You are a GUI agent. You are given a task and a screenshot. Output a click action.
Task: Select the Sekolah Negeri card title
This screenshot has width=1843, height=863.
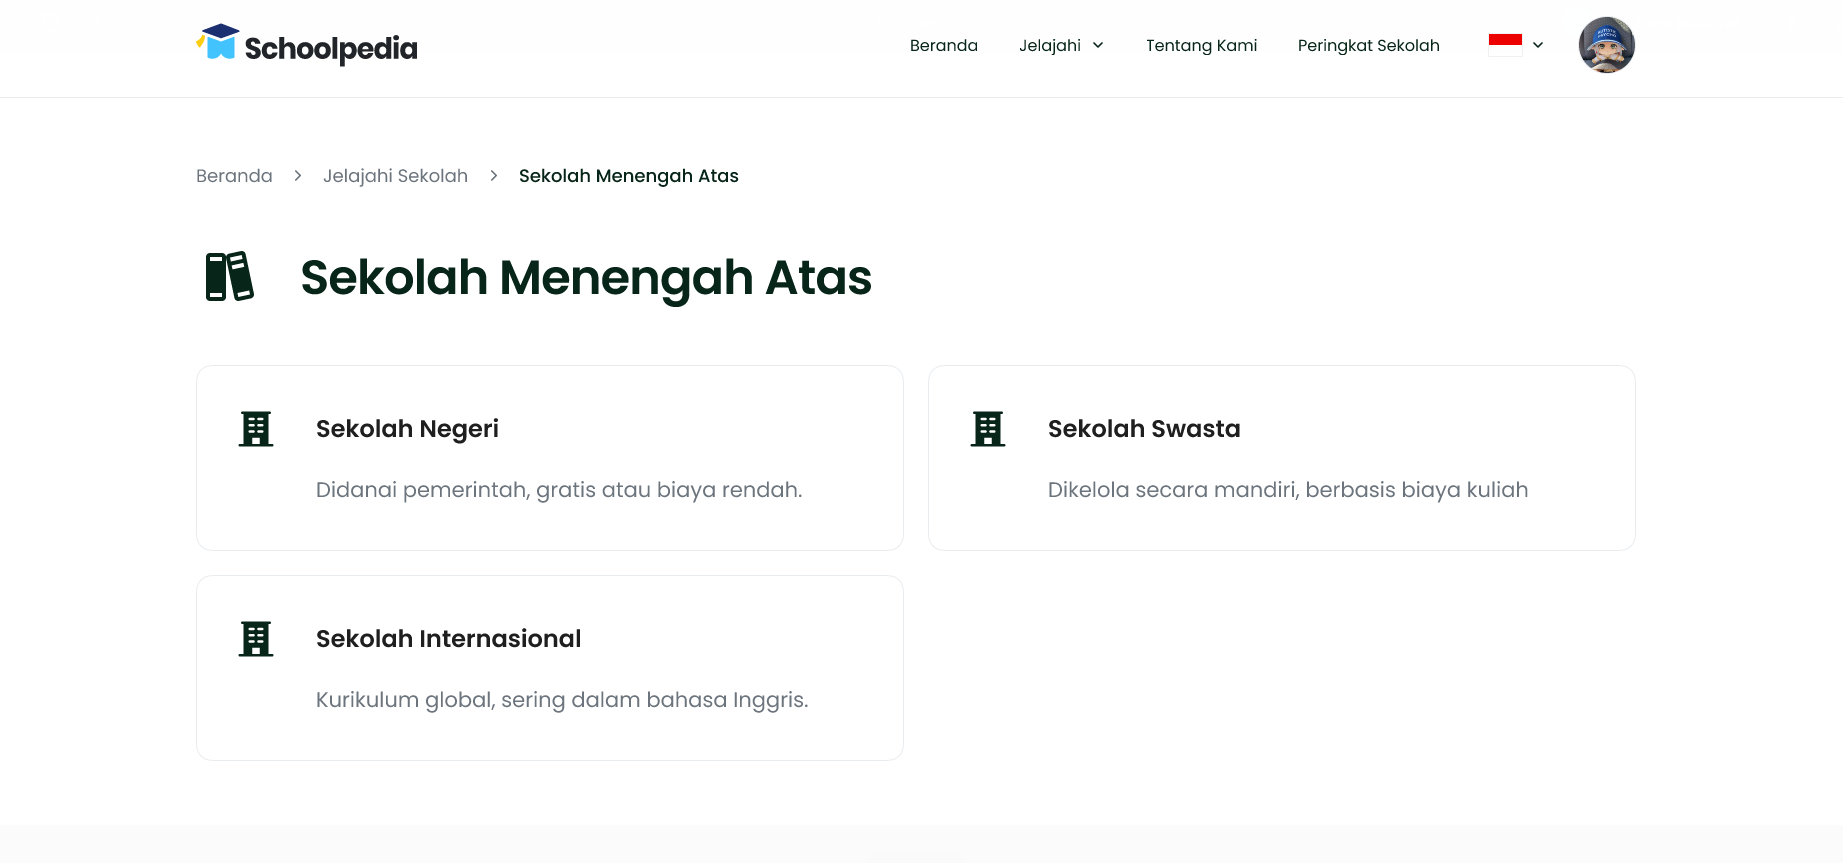tap(407, 429)
